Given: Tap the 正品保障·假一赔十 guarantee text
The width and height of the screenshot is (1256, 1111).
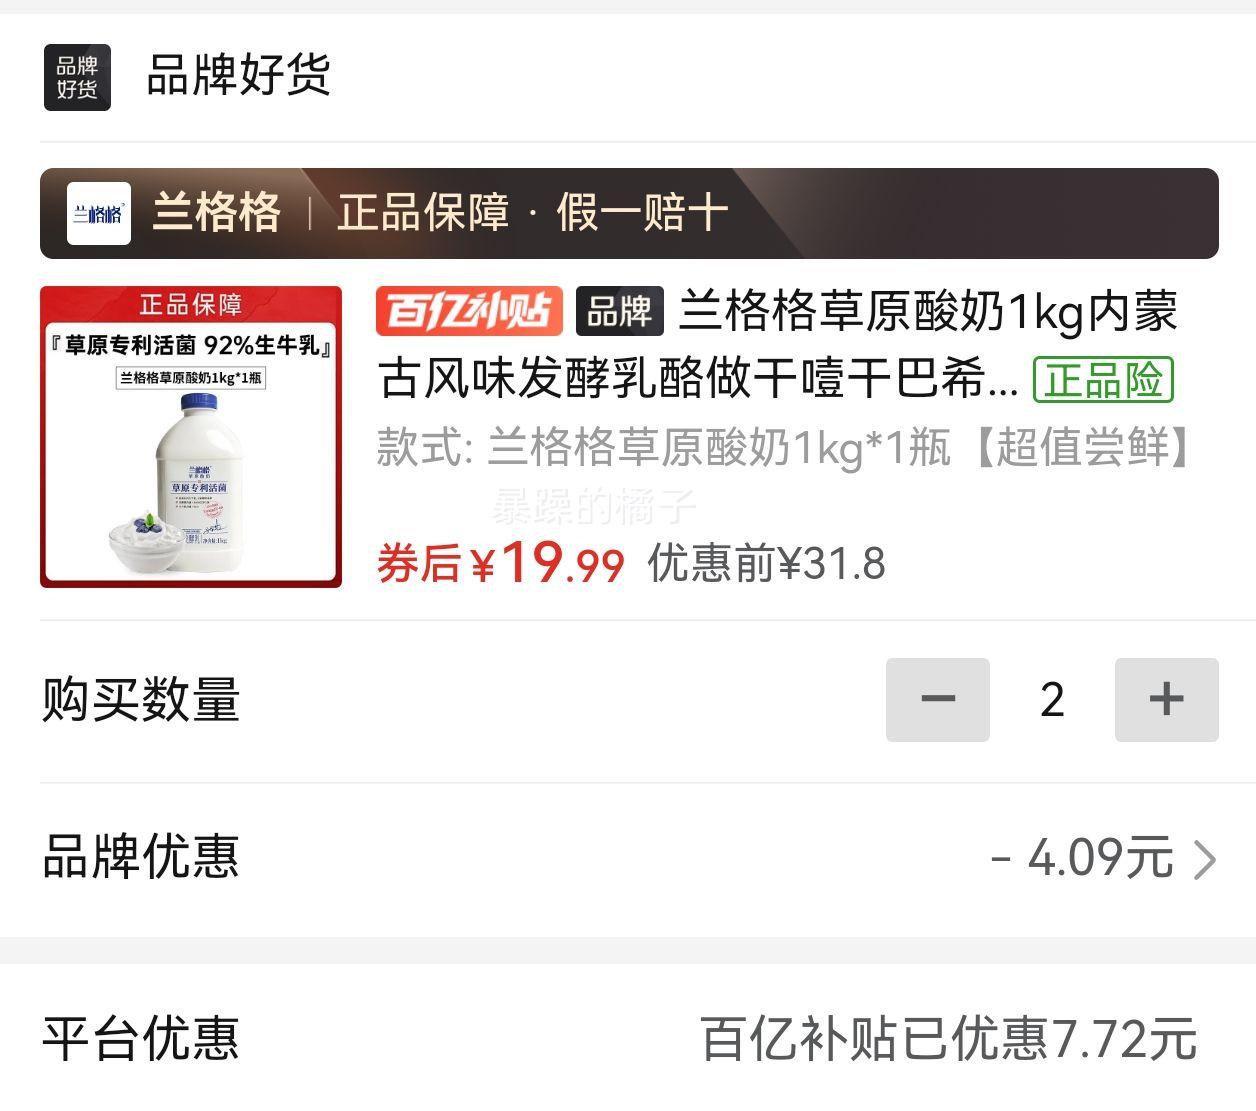Looking at the screenshot, I should coord(532,213).
